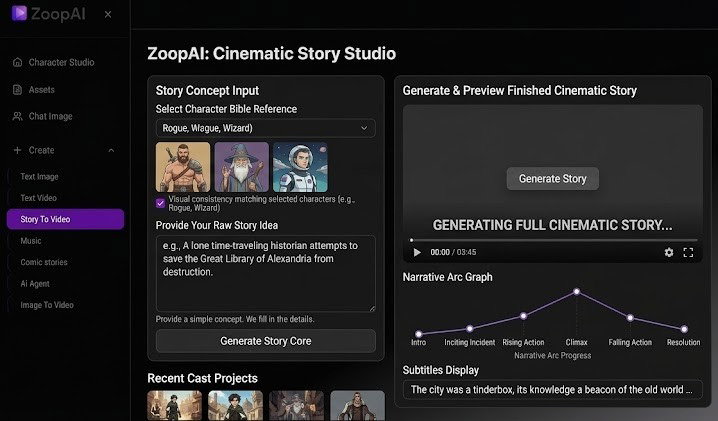Select Text Video under Create

point(38,198)
